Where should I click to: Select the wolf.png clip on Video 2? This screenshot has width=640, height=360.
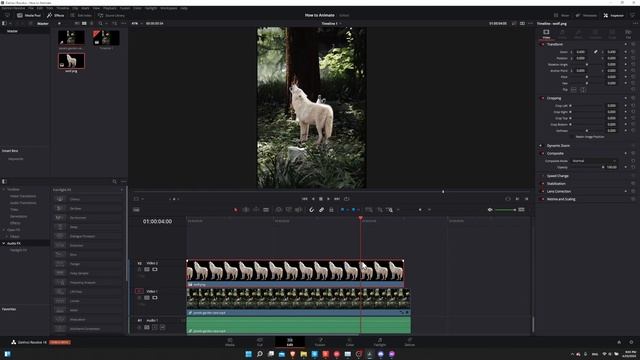[x=295, y=273]
